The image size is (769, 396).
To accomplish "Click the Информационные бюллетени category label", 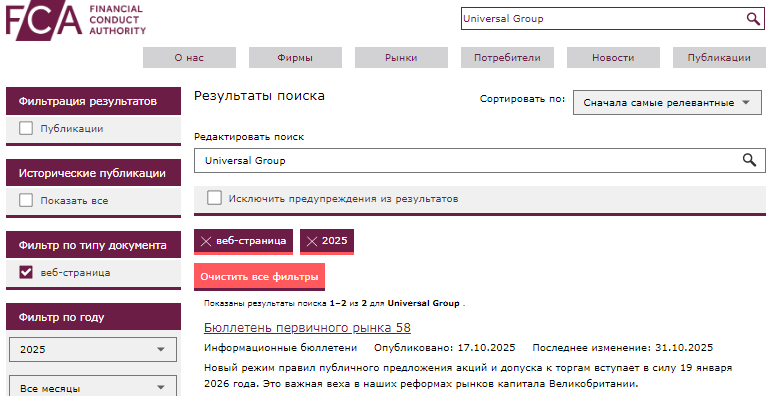I will tap(281, 348).
